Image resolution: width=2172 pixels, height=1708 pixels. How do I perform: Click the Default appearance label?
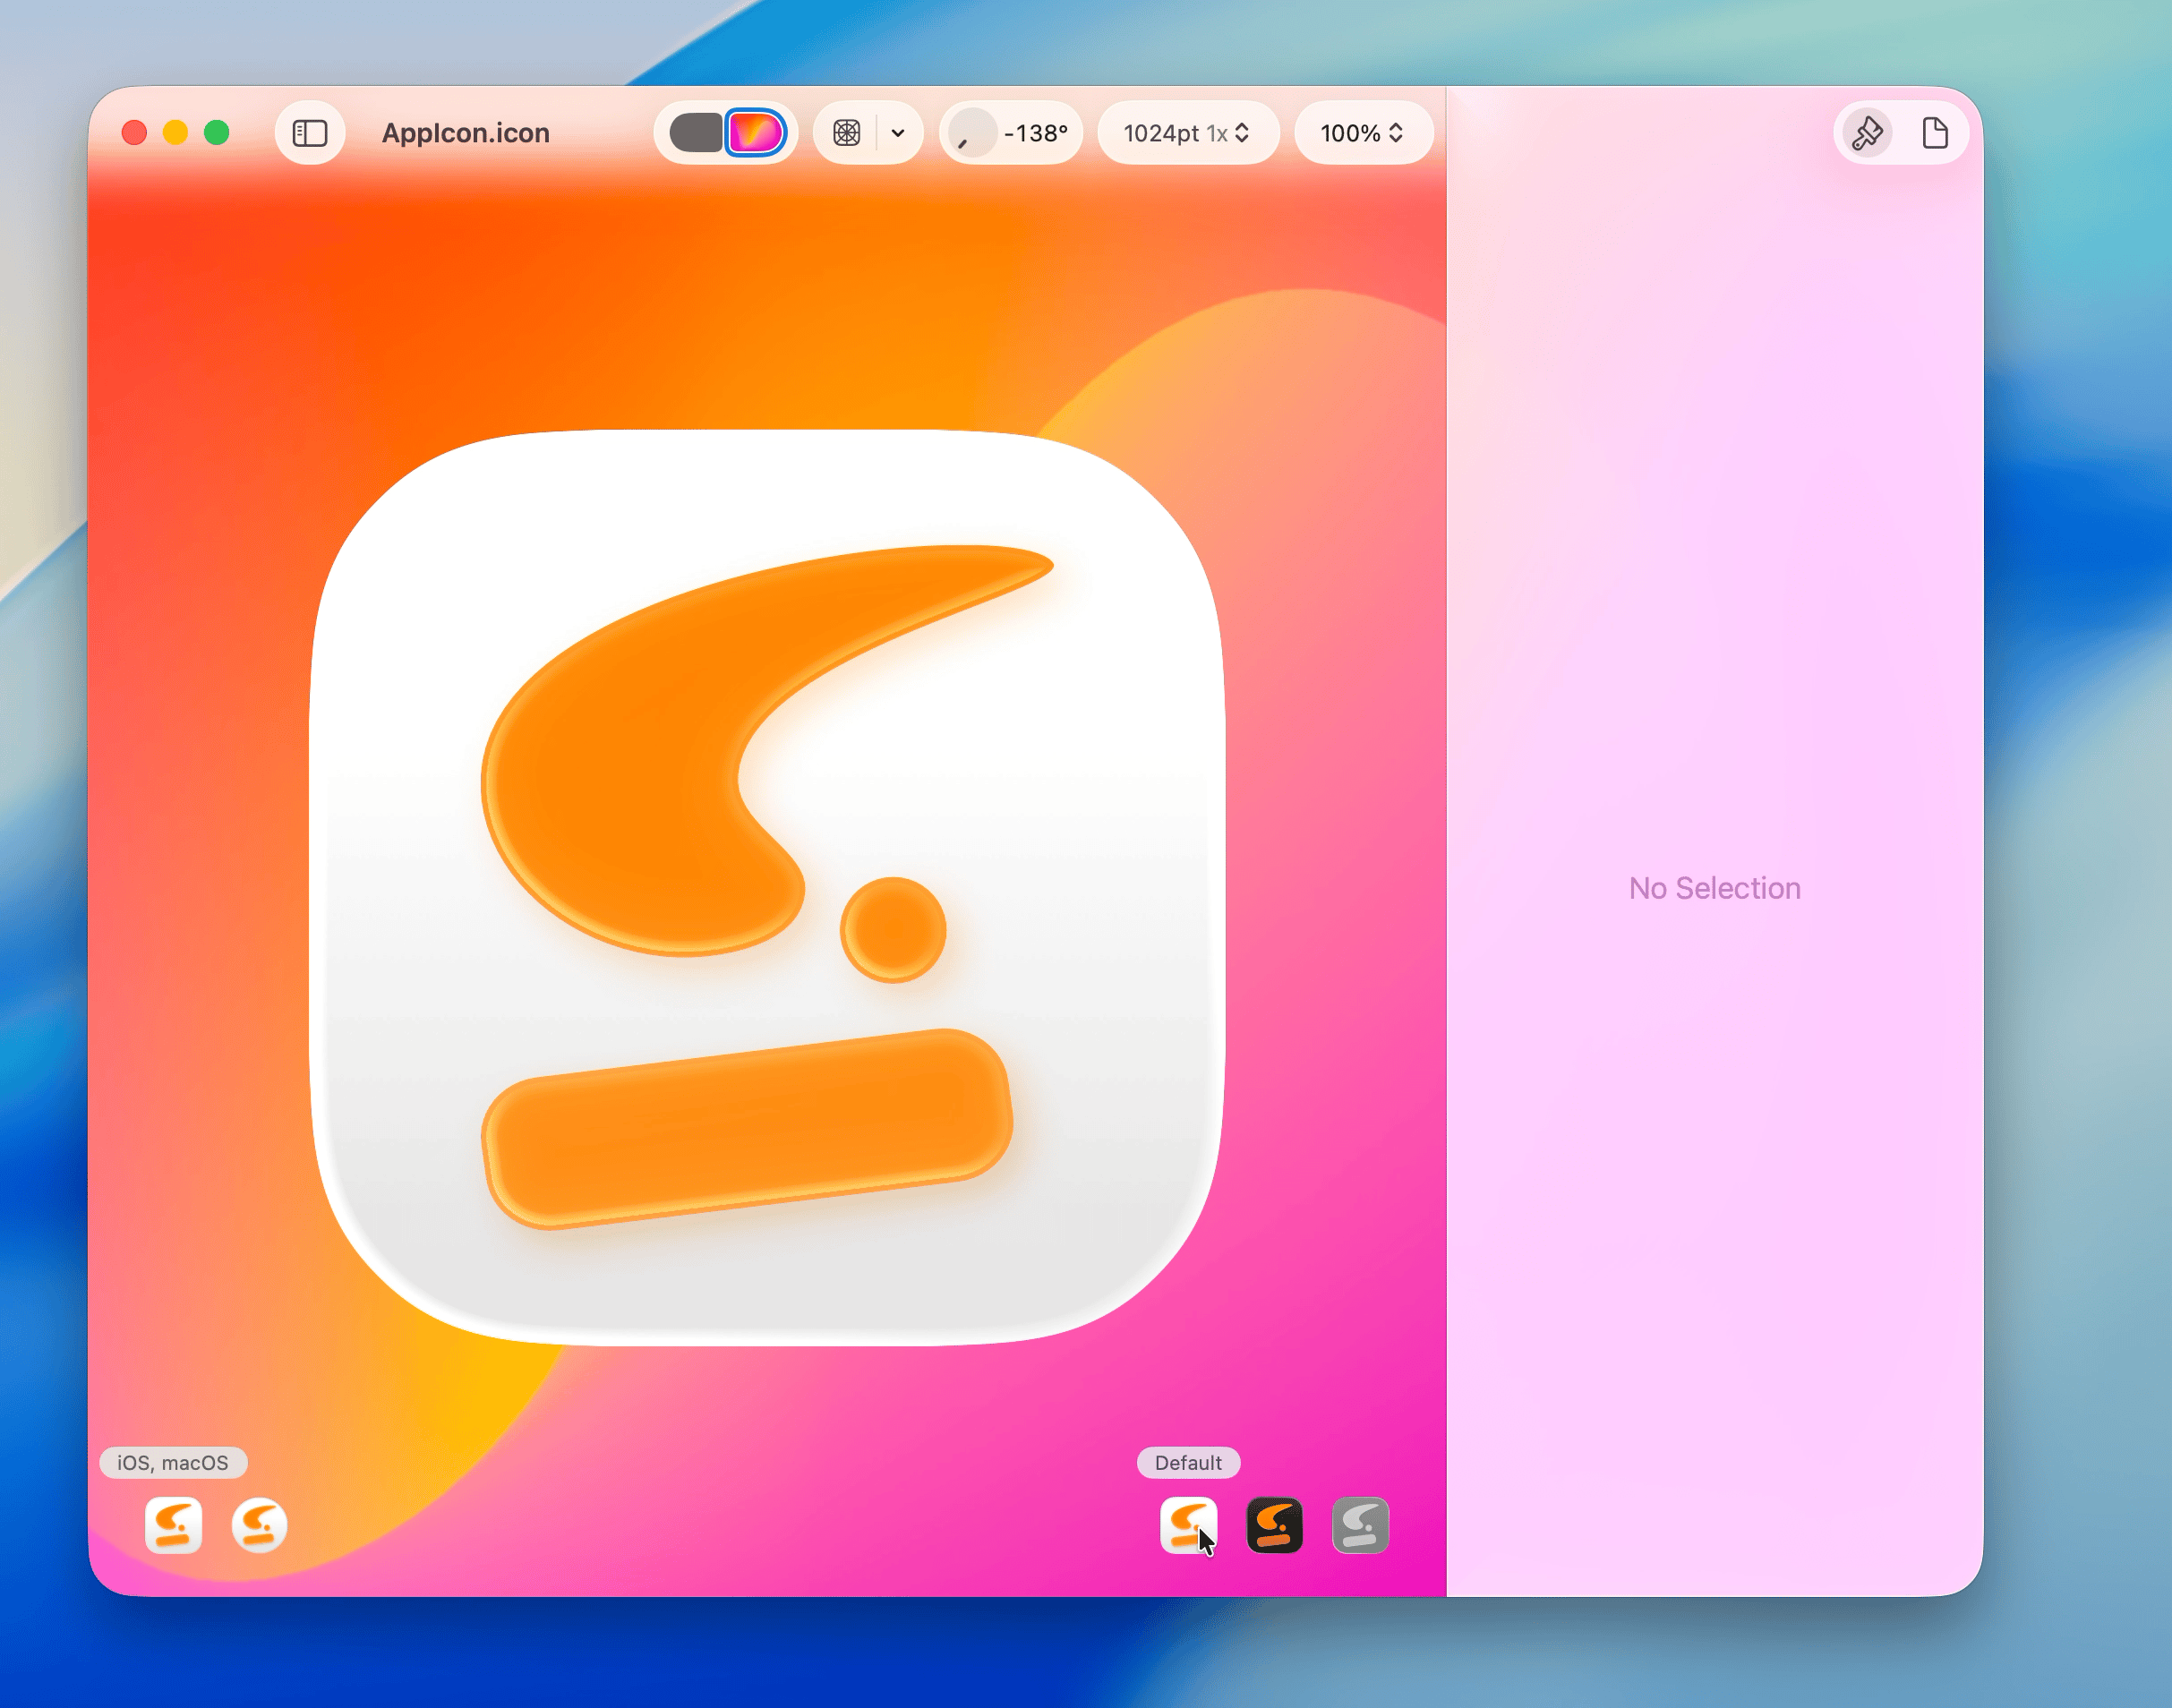[x=1188, y=1462]
